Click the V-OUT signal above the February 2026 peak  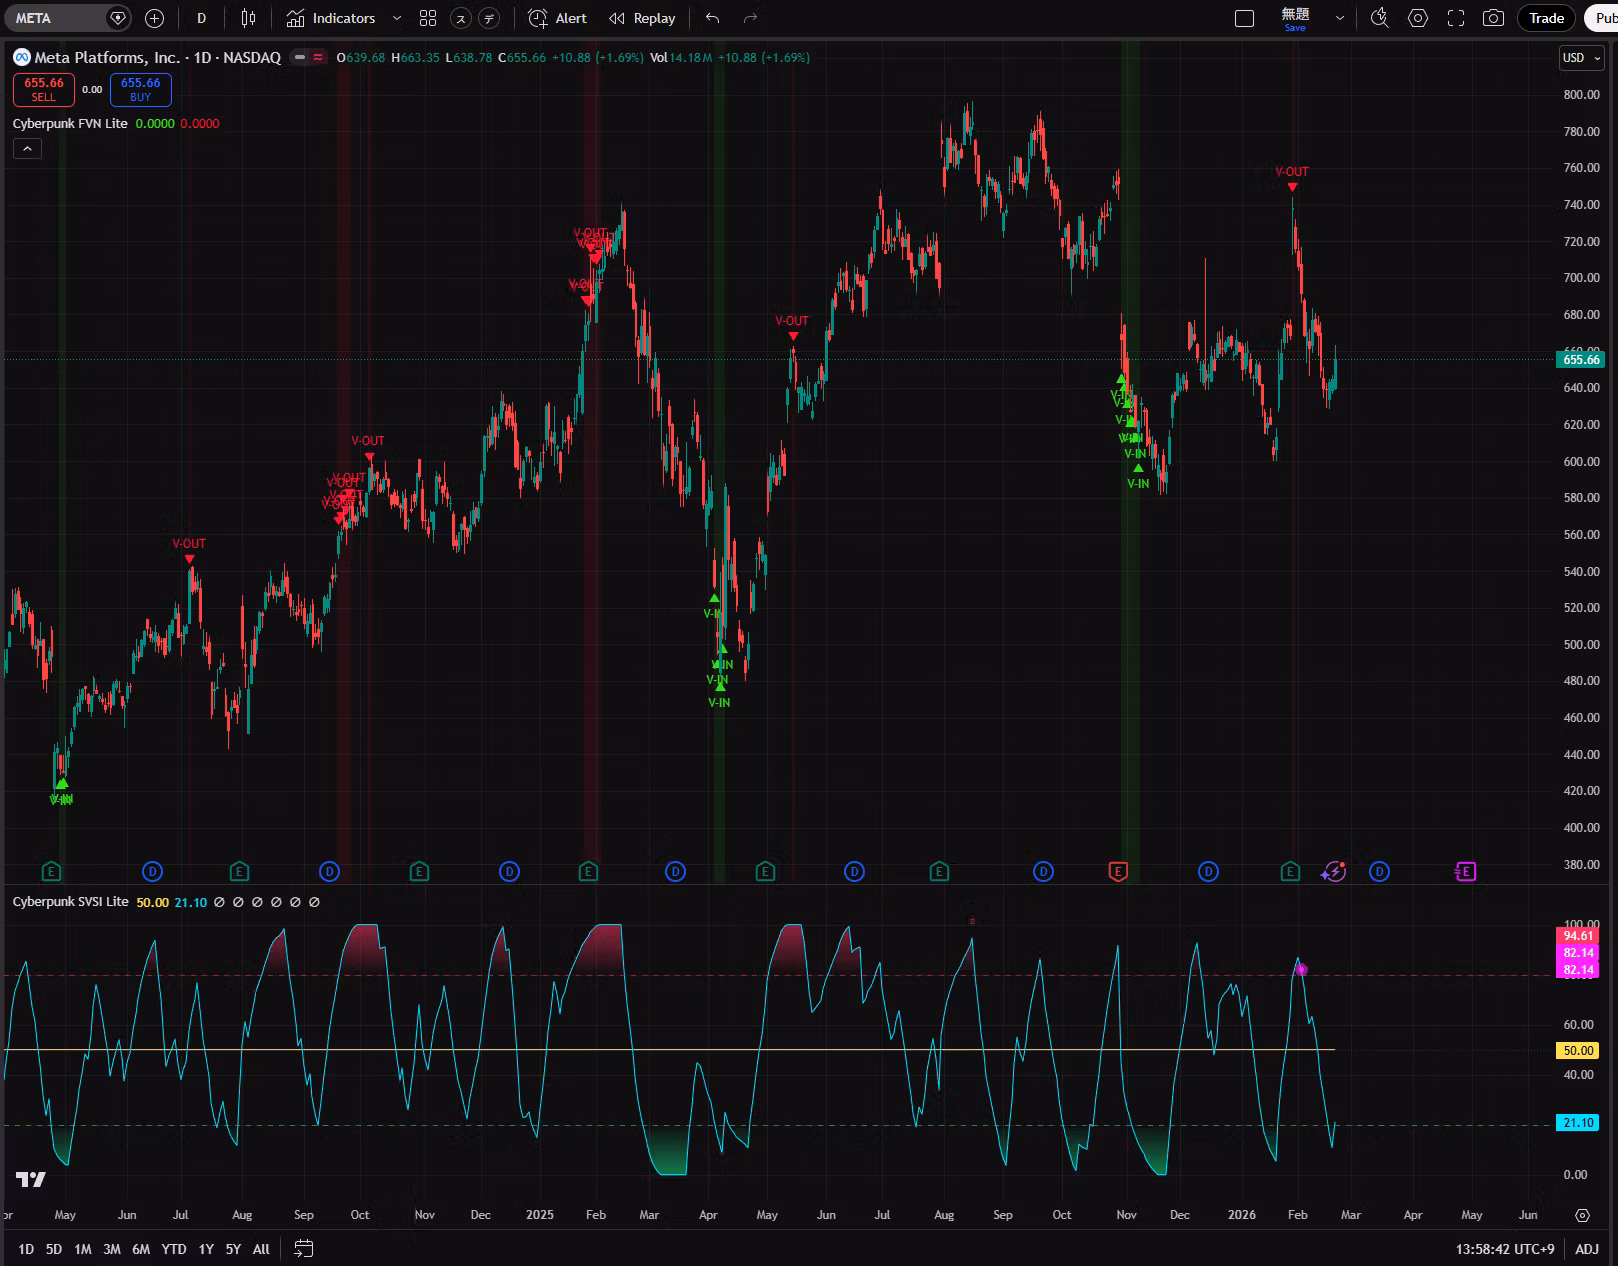point(1292,172)
